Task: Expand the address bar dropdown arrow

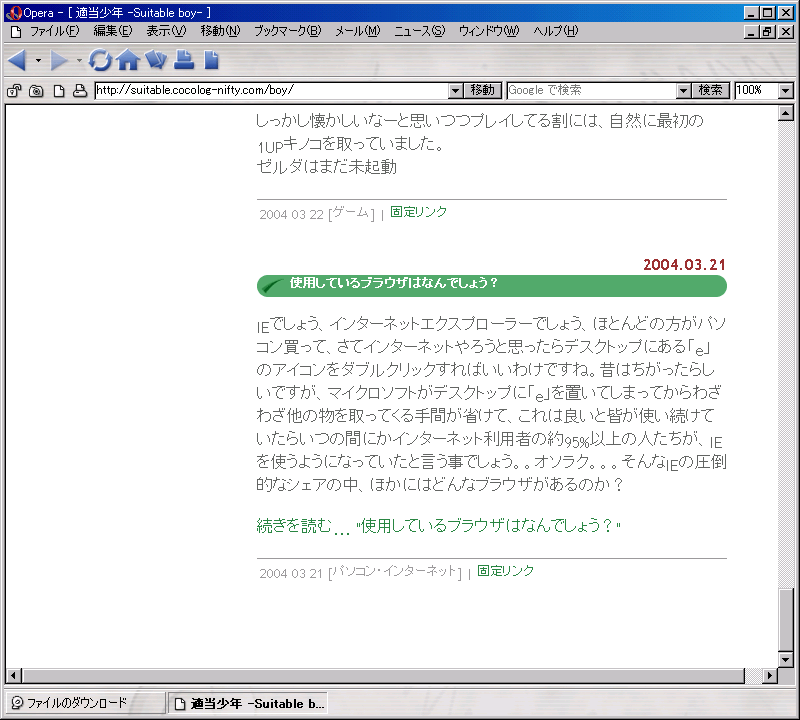Action: tap(456, 91)
